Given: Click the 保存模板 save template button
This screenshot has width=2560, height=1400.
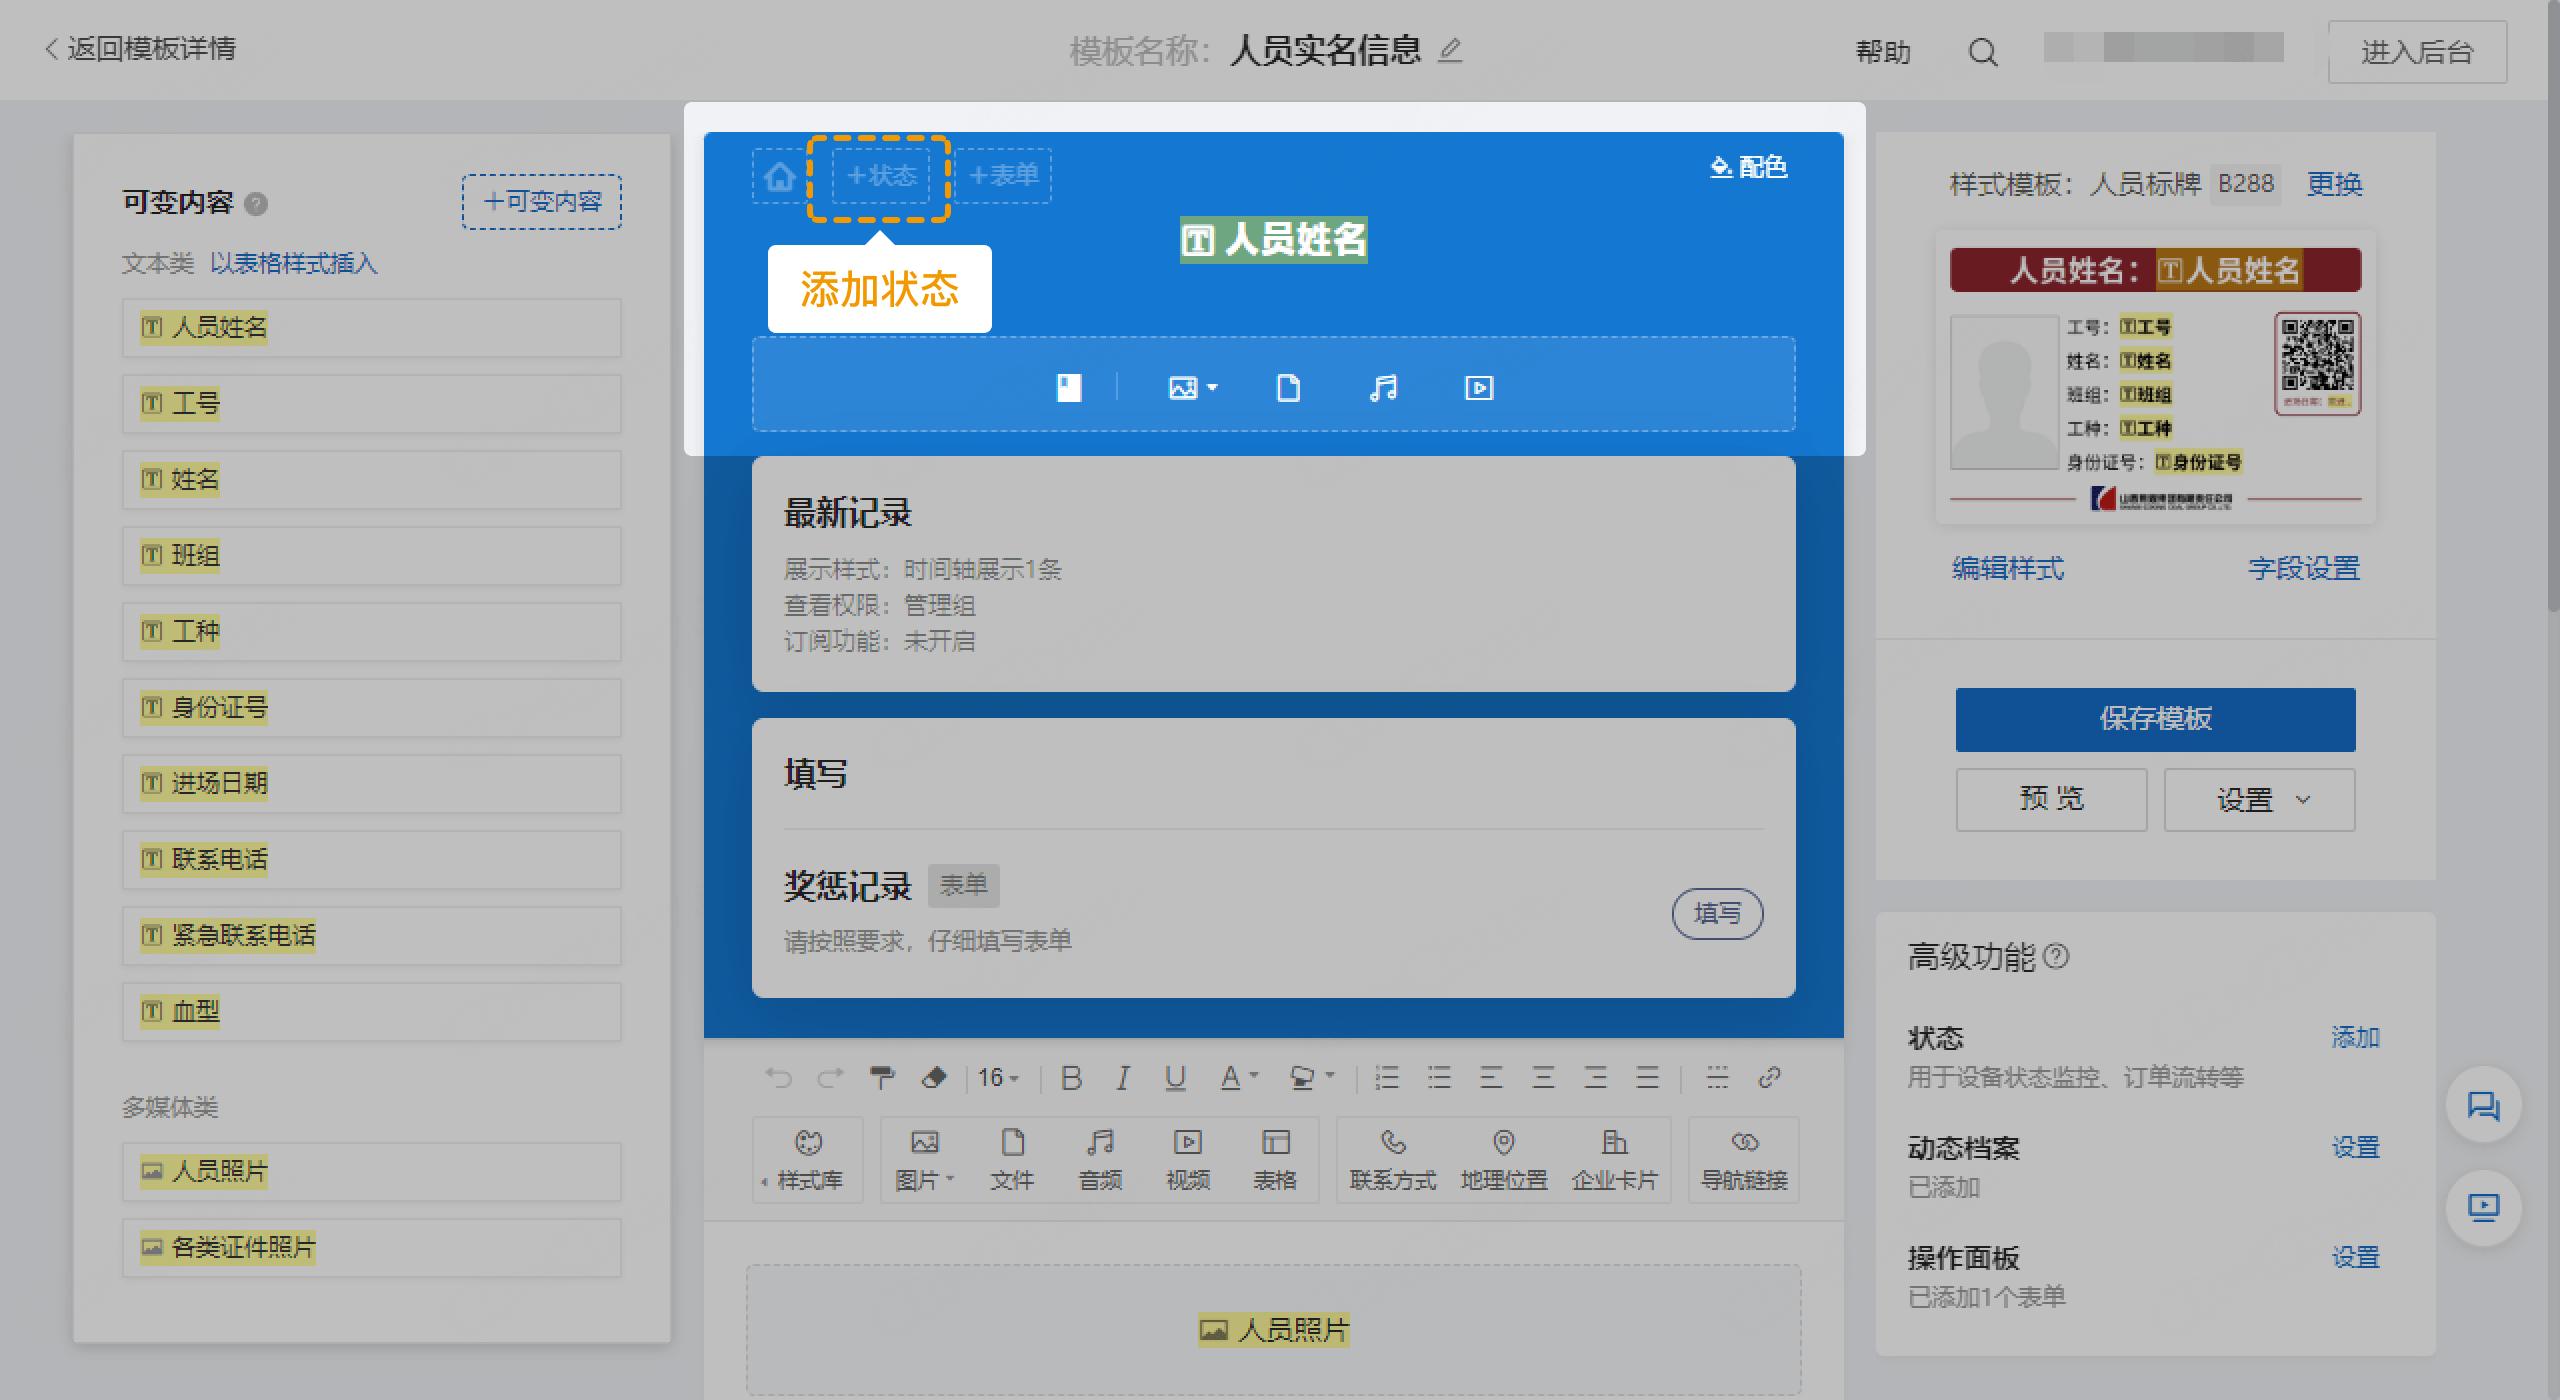Looking at the screenshot, I should click(2155, 719).
